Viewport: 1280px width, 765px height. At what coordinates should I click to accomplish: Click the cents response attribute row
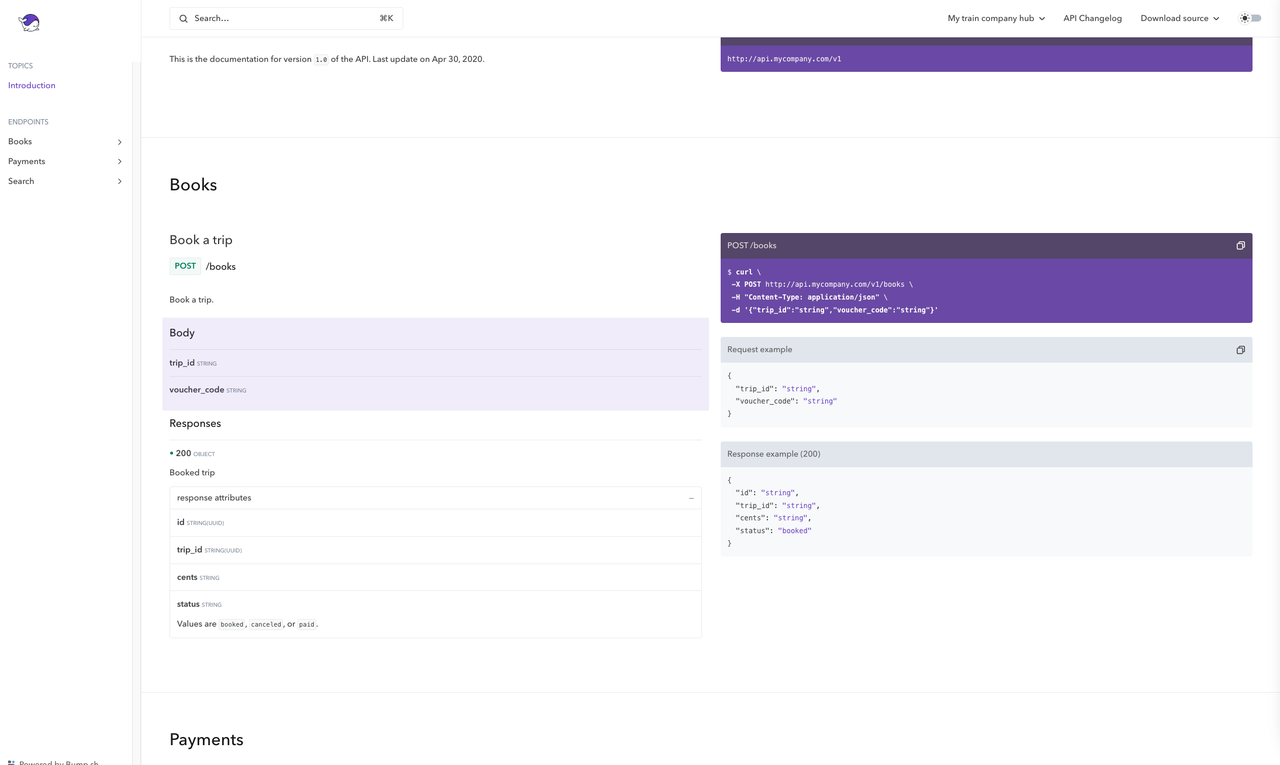tap(435, 577)
